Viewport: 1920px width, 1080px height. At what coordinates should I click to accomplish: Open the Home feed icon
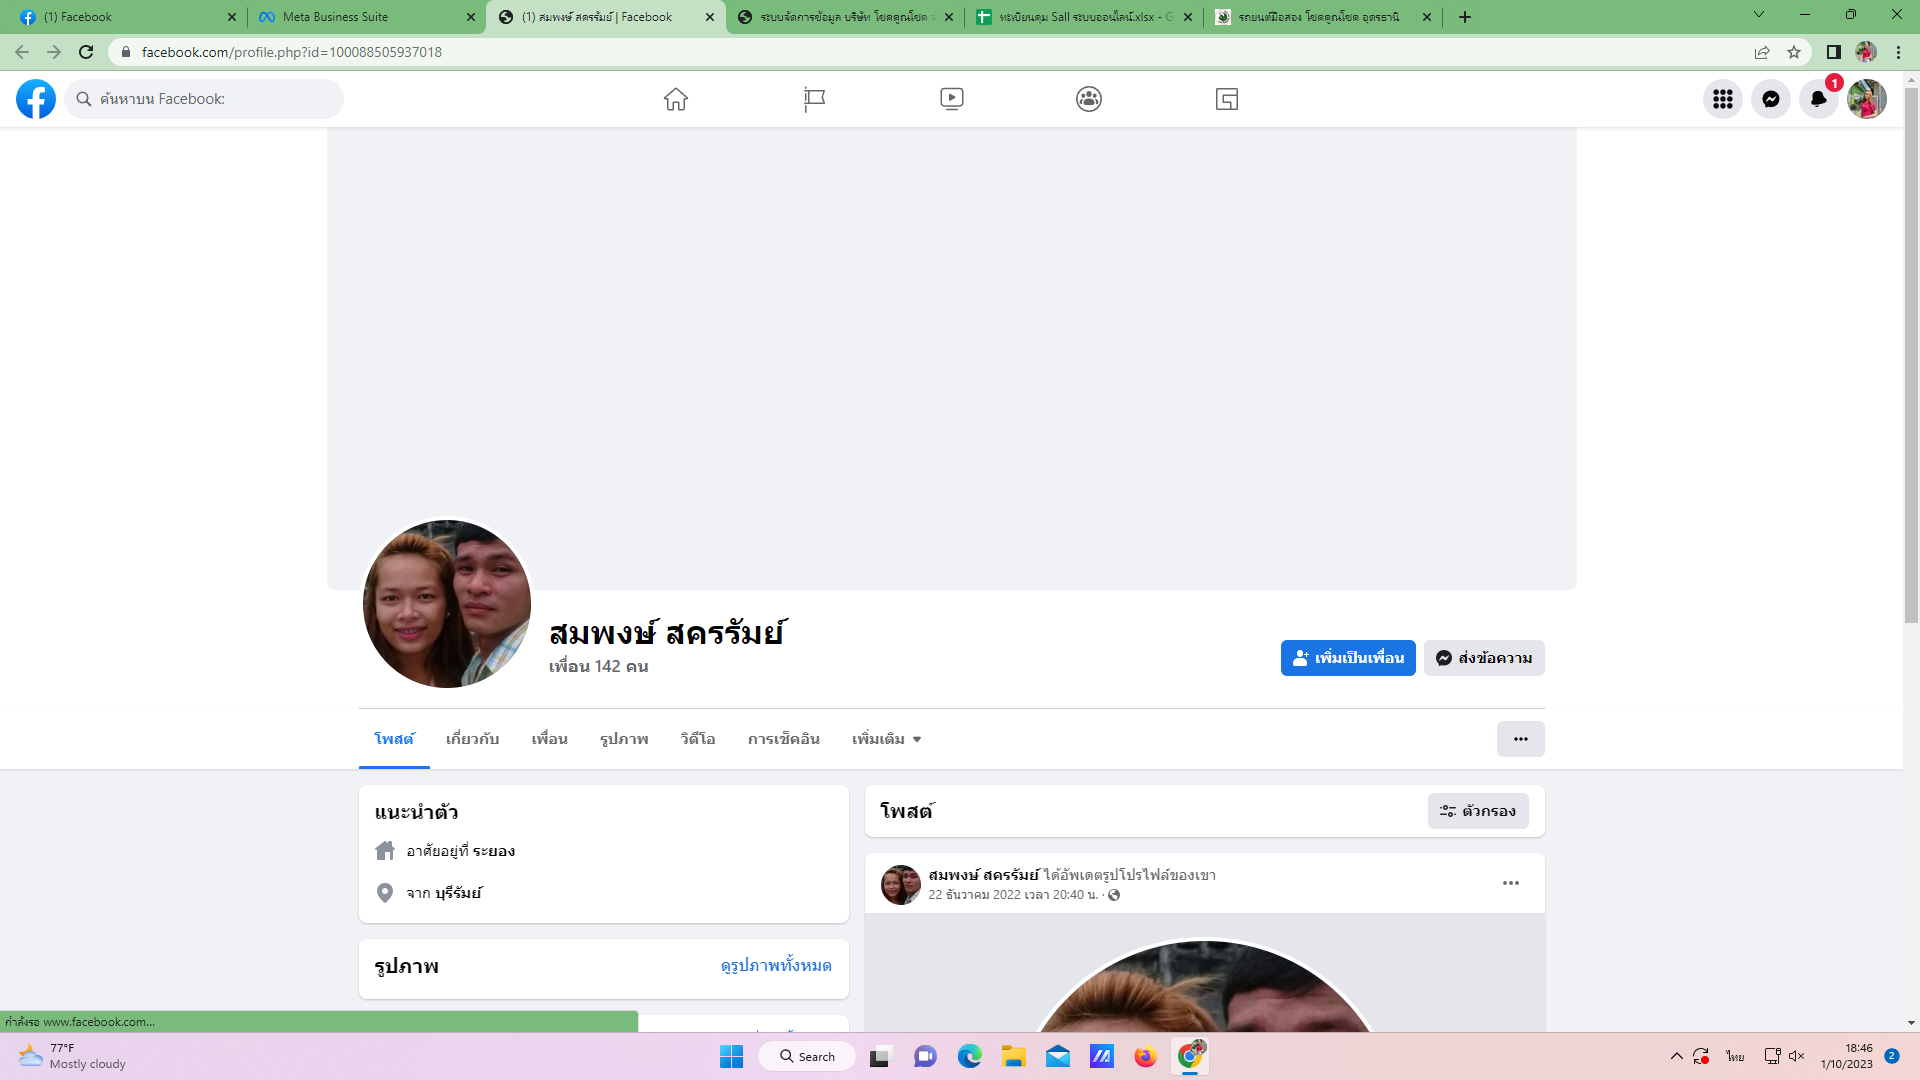point(676,99)
